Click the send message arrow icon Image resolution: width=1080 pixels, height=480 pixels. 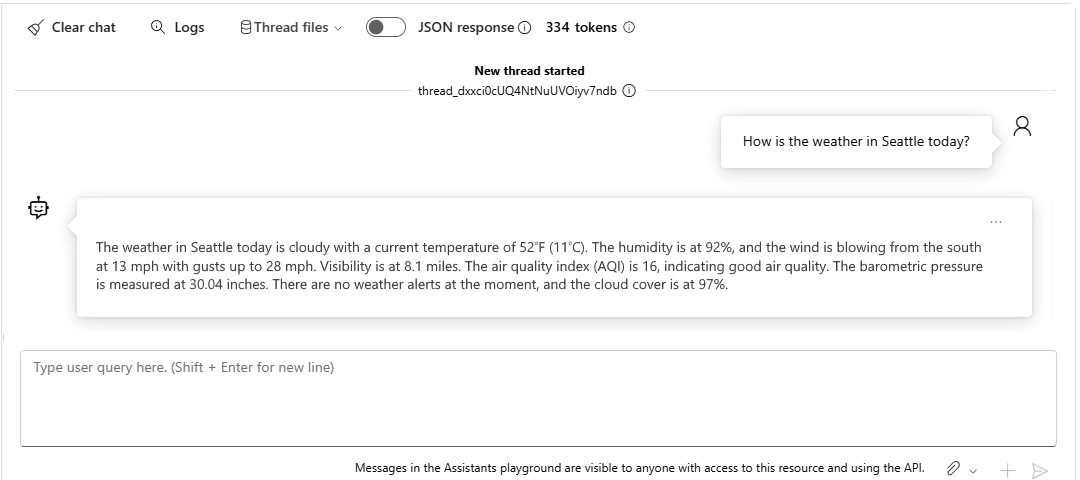point(1039,470)
